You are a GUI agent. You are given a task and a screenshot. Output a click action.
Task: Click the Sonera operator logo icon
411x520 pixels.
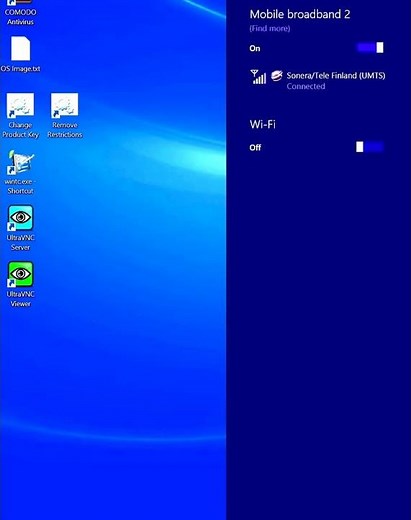(277, 76)
